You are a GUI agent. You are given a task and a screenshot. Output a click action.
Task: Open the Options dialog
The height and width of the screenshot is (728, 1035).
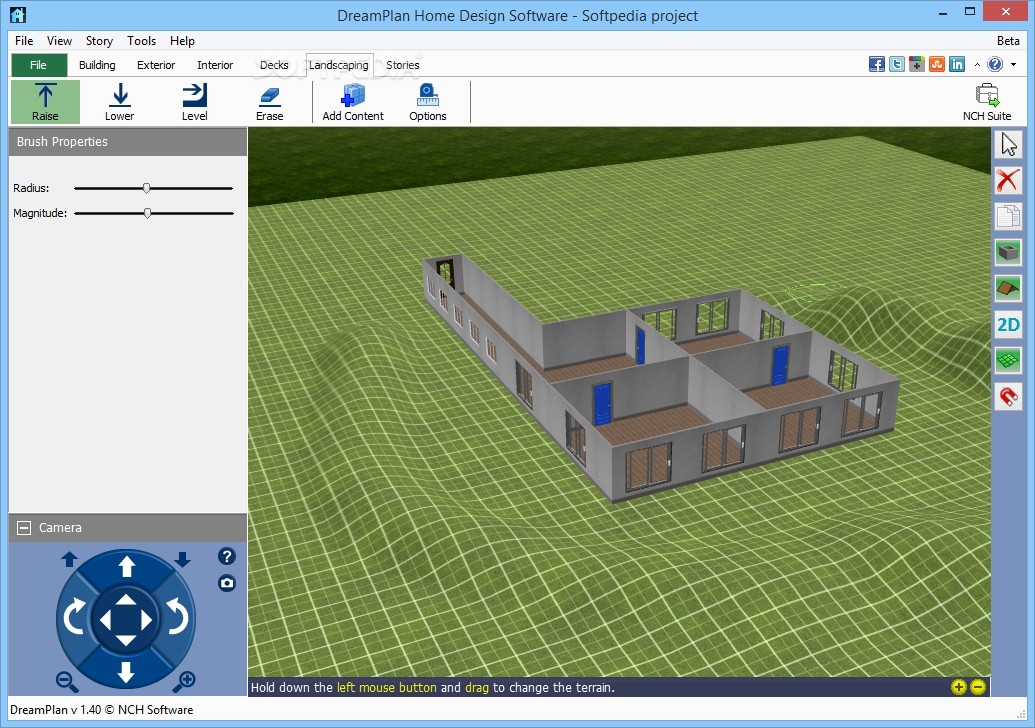428,102
